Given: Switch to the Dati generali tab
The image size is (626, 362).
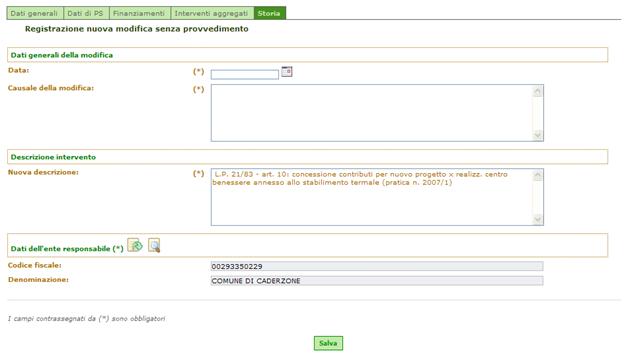Looking at the screenshot, I should 35,13.
